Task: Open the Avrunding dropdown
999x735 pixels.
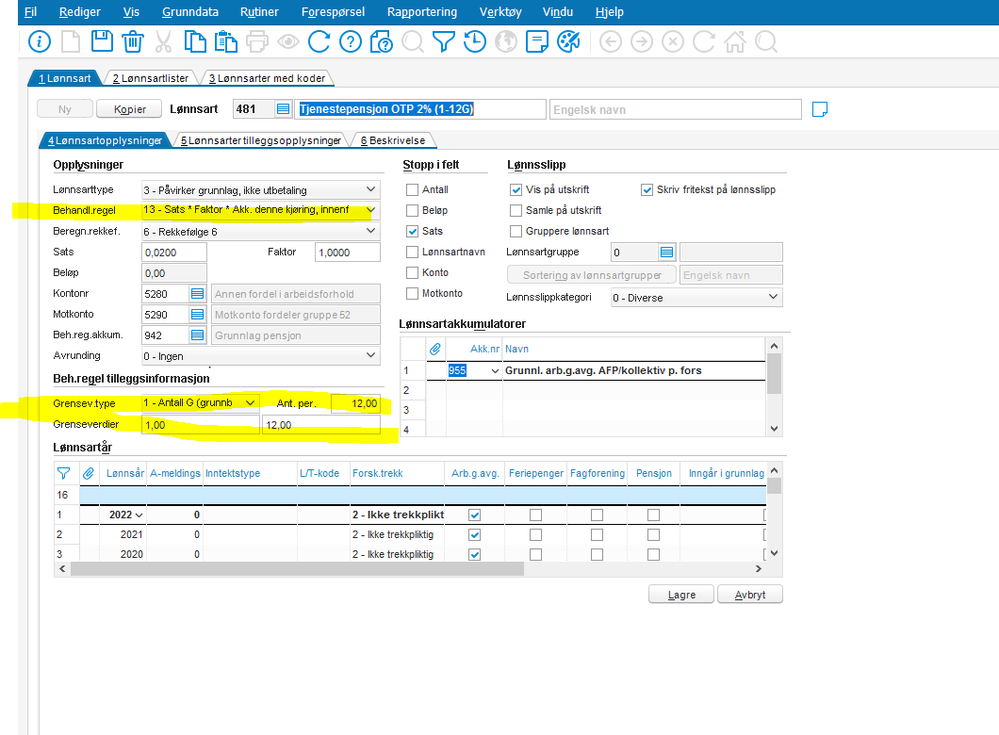Action: (x=261, y=355)
